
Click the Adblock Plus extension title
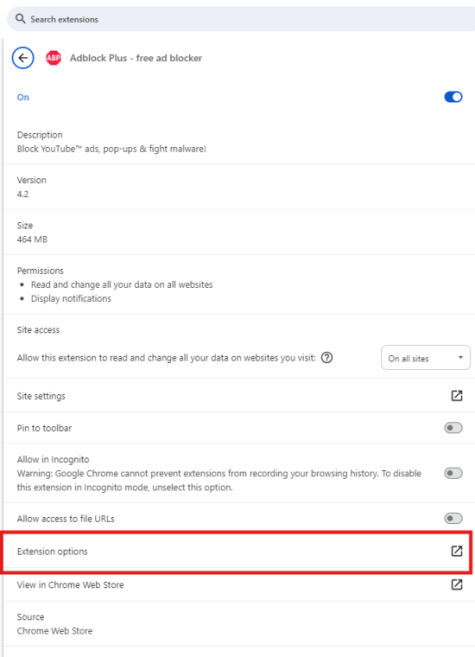pos(136,58)
